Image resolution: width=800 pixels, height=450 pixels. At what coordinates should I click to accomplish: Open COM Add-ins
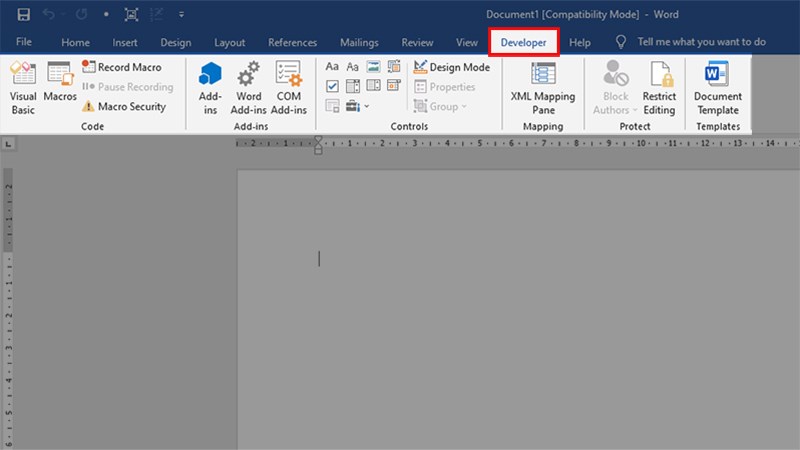[x=288, y=86]
